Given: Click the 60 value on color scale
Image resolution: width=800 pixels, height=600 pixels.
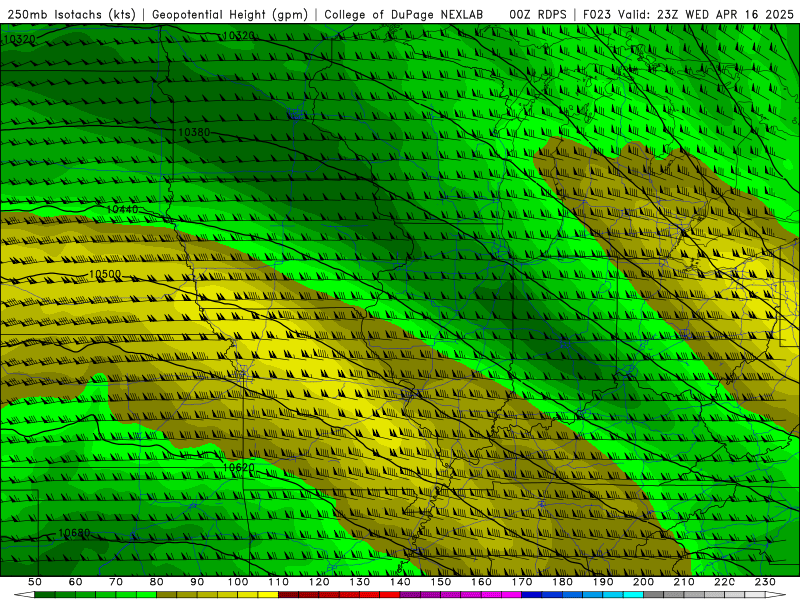Looking at the screenshot, I should (76, 582).
